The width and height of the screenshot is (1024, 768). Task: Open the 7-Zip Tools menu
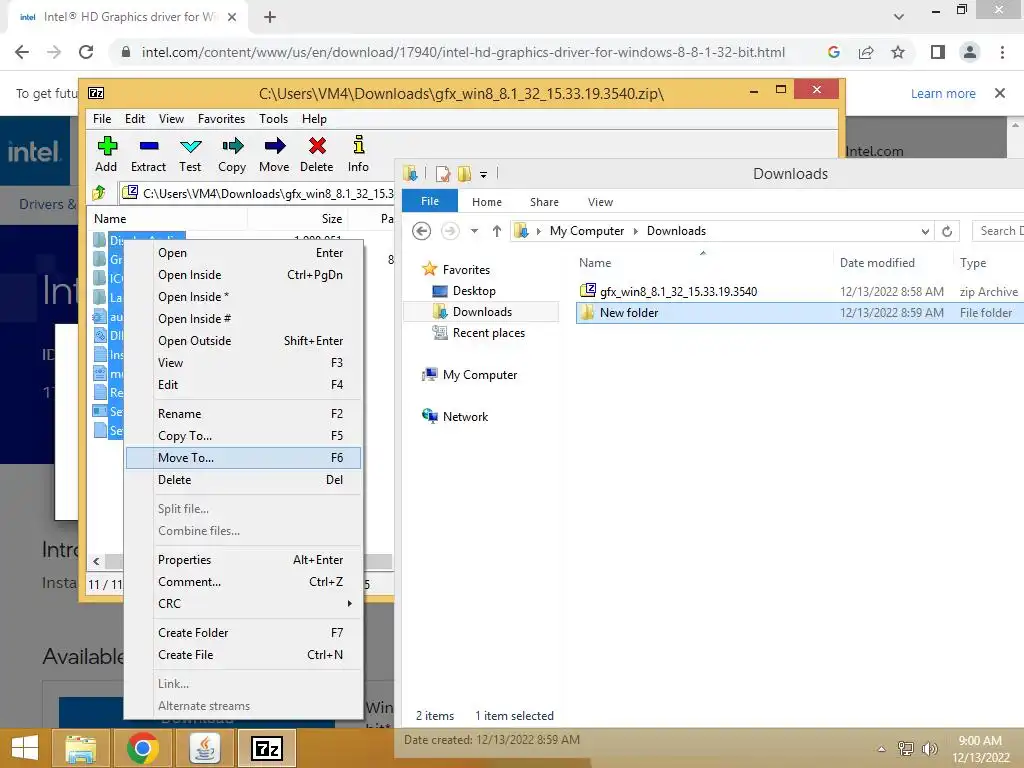[x=273, y=119]
